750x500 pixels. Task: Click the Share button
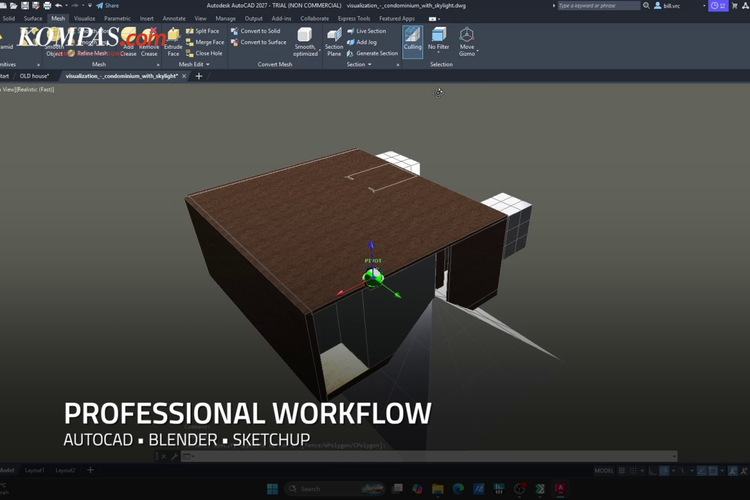108,6
